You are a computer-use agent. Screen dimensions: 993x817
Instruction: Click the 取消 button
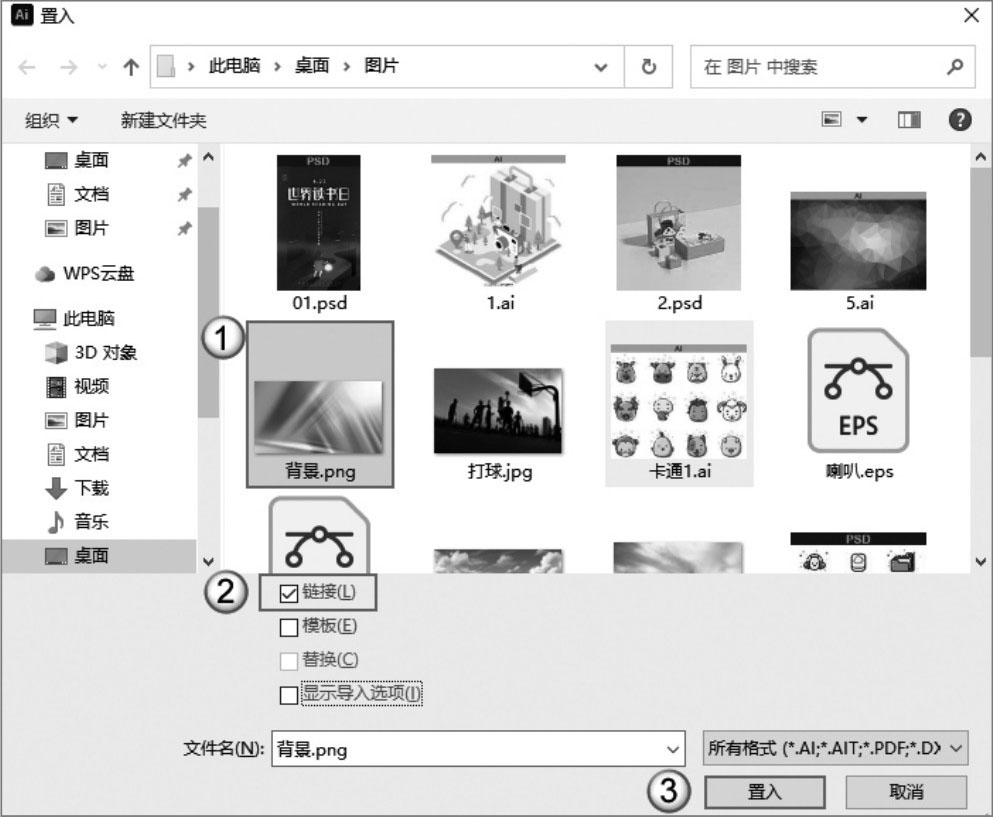pyautogui.click(x=906, y=792)
